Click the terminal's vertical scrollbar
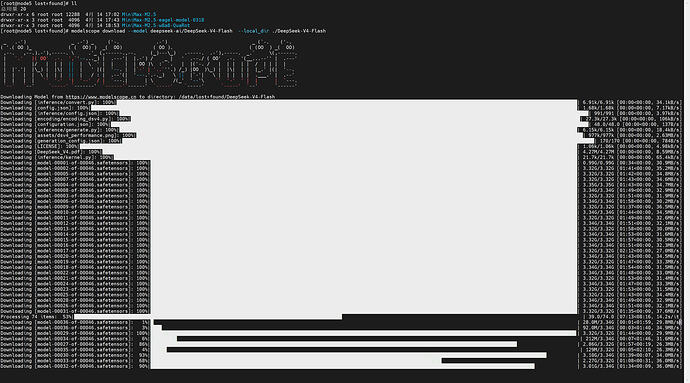 click(686, 192)
